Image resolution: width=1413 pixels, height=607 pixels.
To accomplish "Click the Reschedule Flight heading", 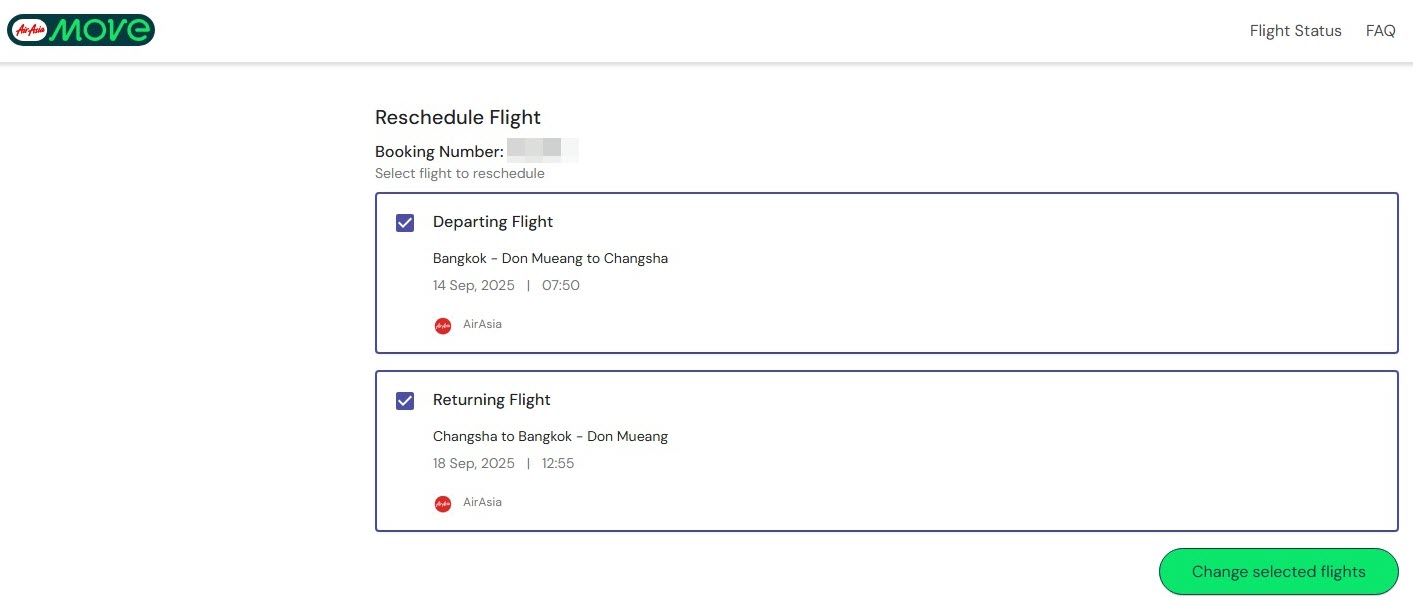I will click(457, 117).
